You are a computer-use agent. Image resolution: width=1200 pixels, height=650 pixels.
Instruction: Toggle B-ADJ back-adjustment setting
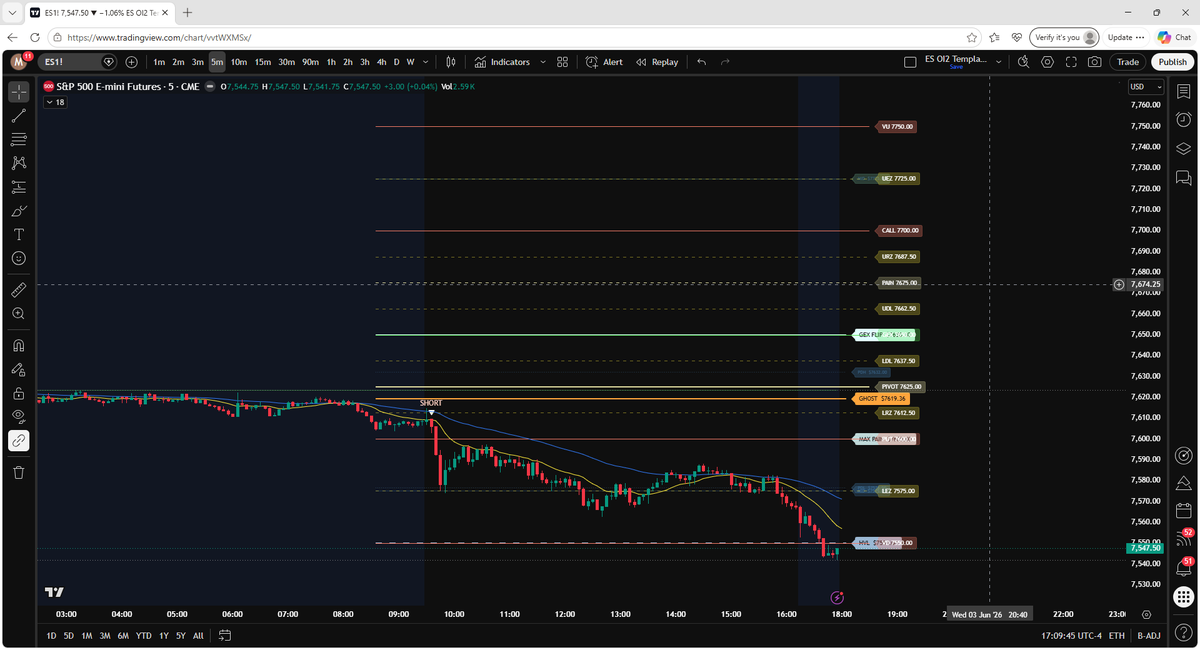1148,636
